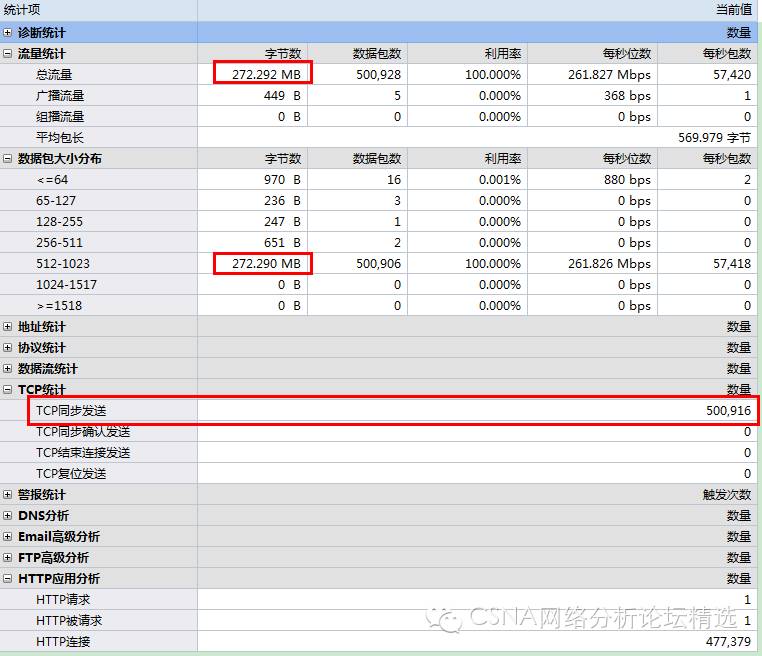Image resolution: width=762 pixels, height=656 pixels.
Task: Click the 500,906 packet count value
Action: (379, 263)
